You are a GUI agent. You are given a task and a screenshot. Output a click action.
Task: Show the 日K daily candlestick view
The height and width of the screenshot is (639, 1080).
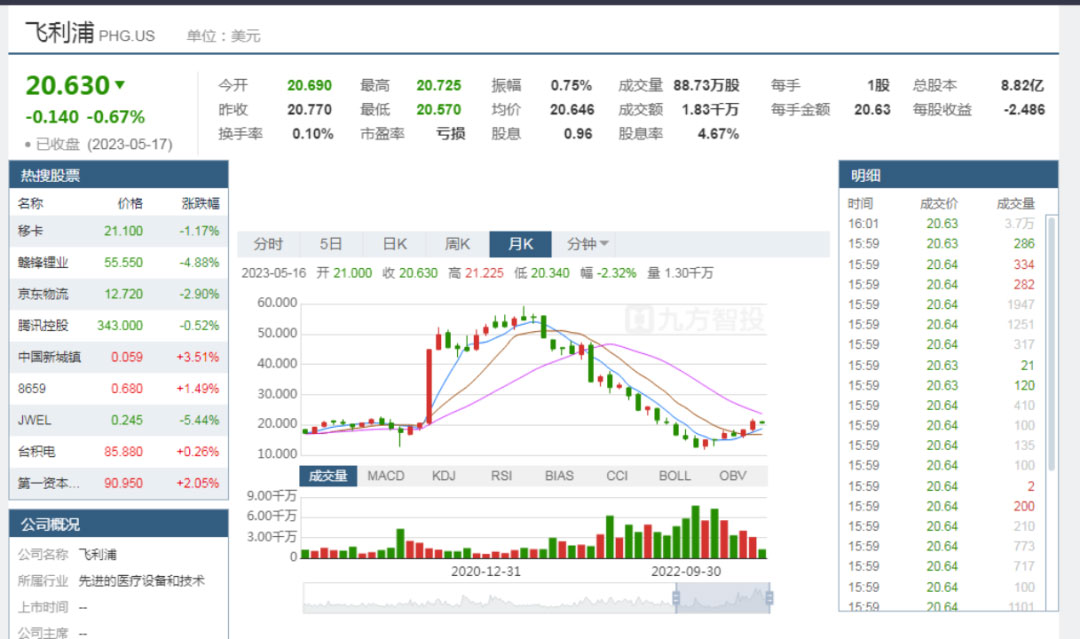coord(395,244)
